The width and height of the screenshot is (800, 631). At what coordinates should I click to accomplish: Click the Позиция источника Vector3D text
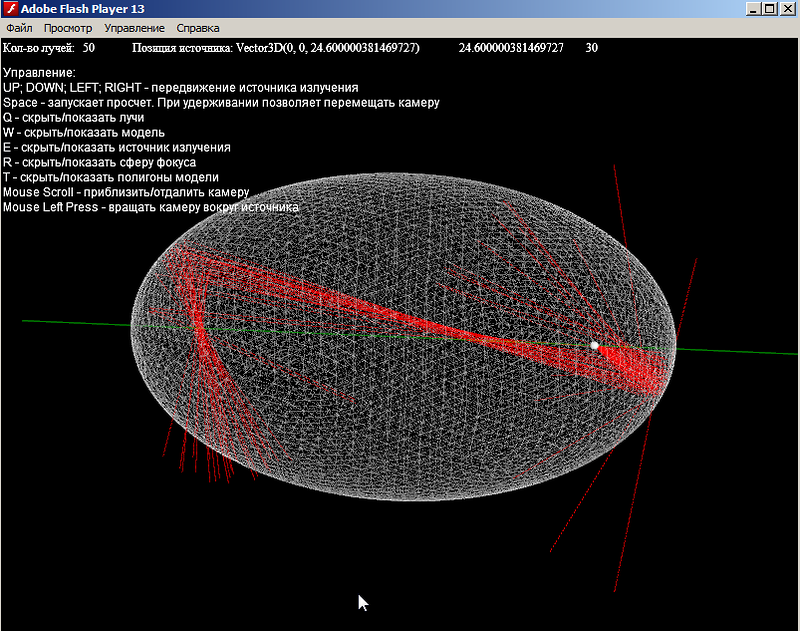coord(276,48)
